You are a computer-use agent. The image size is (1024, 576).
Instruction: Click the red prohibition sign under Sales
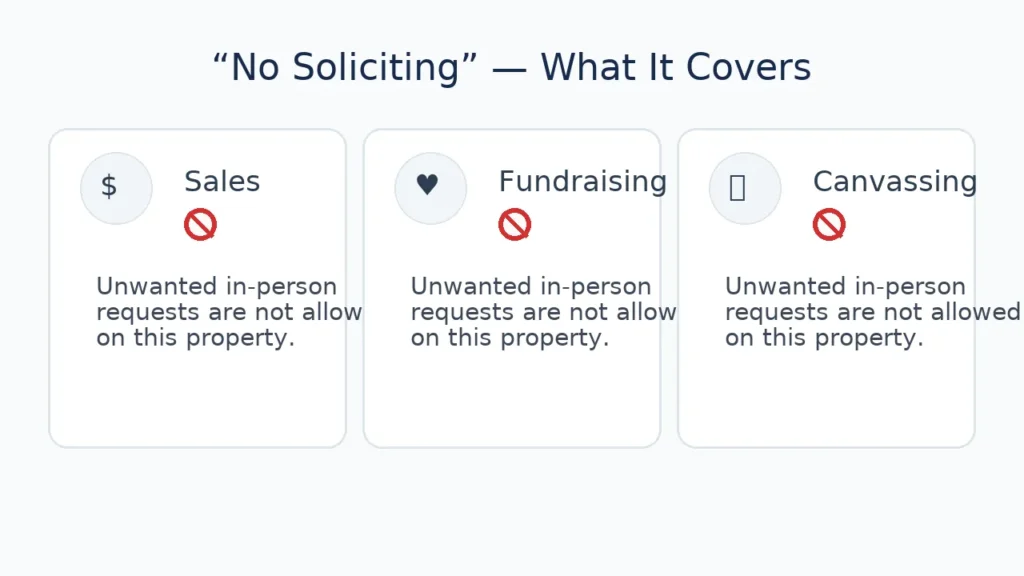click(200, 225)
